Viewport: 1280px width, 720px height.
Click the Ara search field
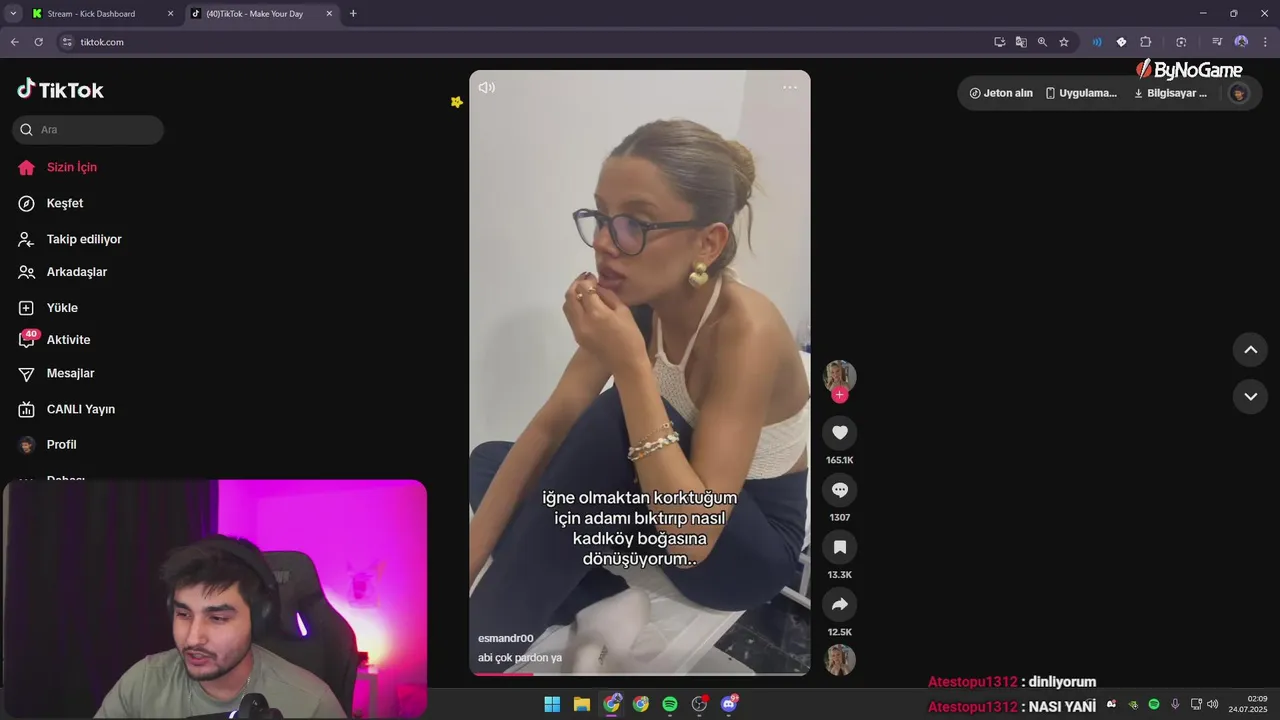[x=88, y=130]
